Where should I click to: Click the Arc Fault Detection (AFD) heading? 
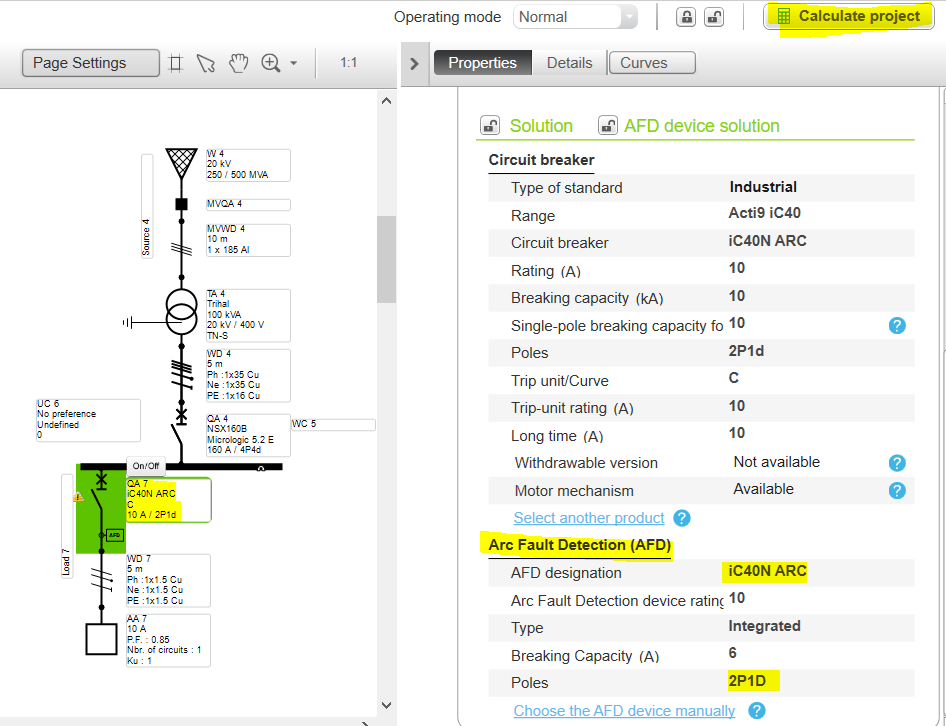point(579,545)
